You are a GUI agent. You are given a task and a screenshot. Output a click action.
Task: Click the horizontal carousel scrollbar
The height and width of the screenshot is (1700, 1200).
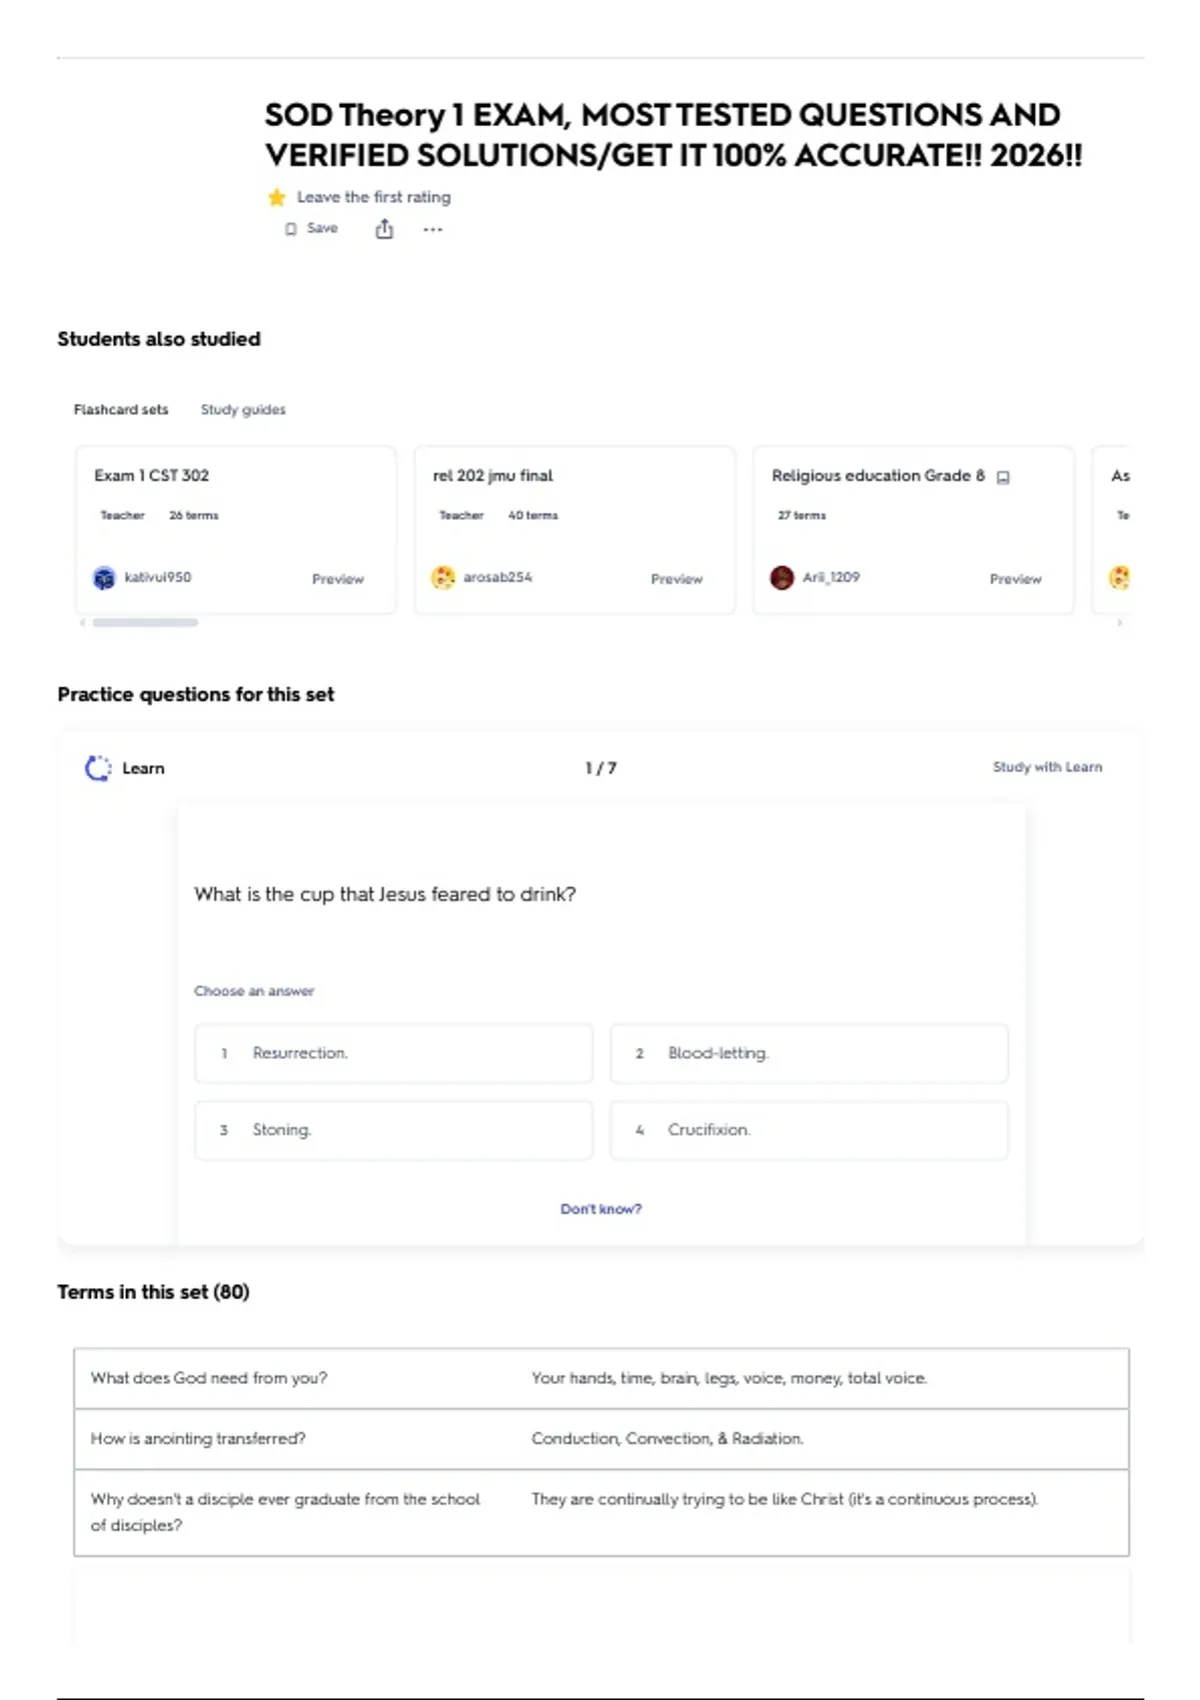145,622
